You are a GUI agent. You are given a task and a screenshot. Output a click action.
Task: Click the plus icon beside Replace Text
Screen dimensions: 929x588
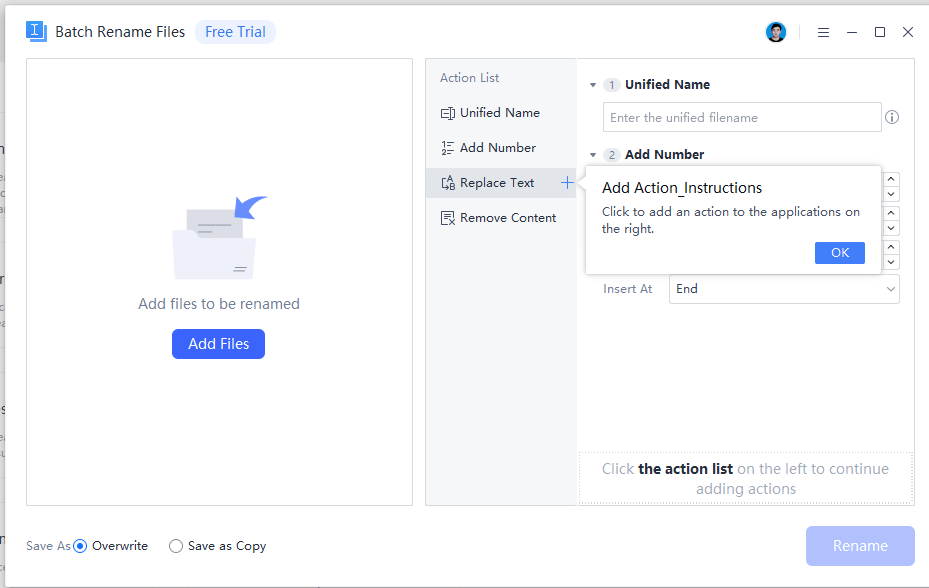pos(566,182)
